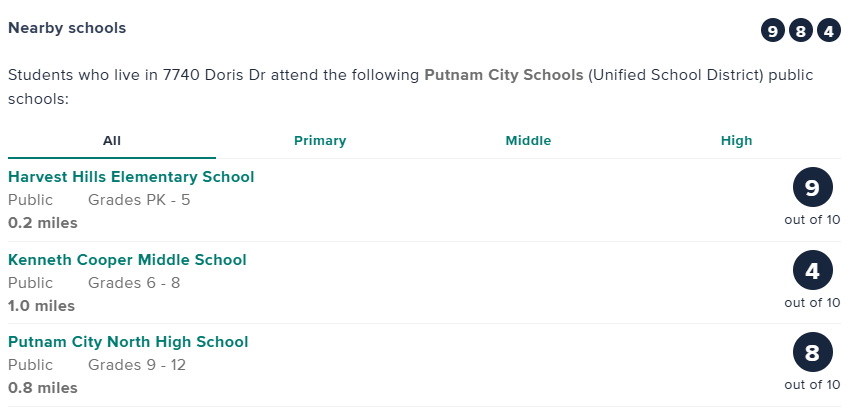
Task: Open Kenneth Cooper Middle School link
Action: point(127,260)
